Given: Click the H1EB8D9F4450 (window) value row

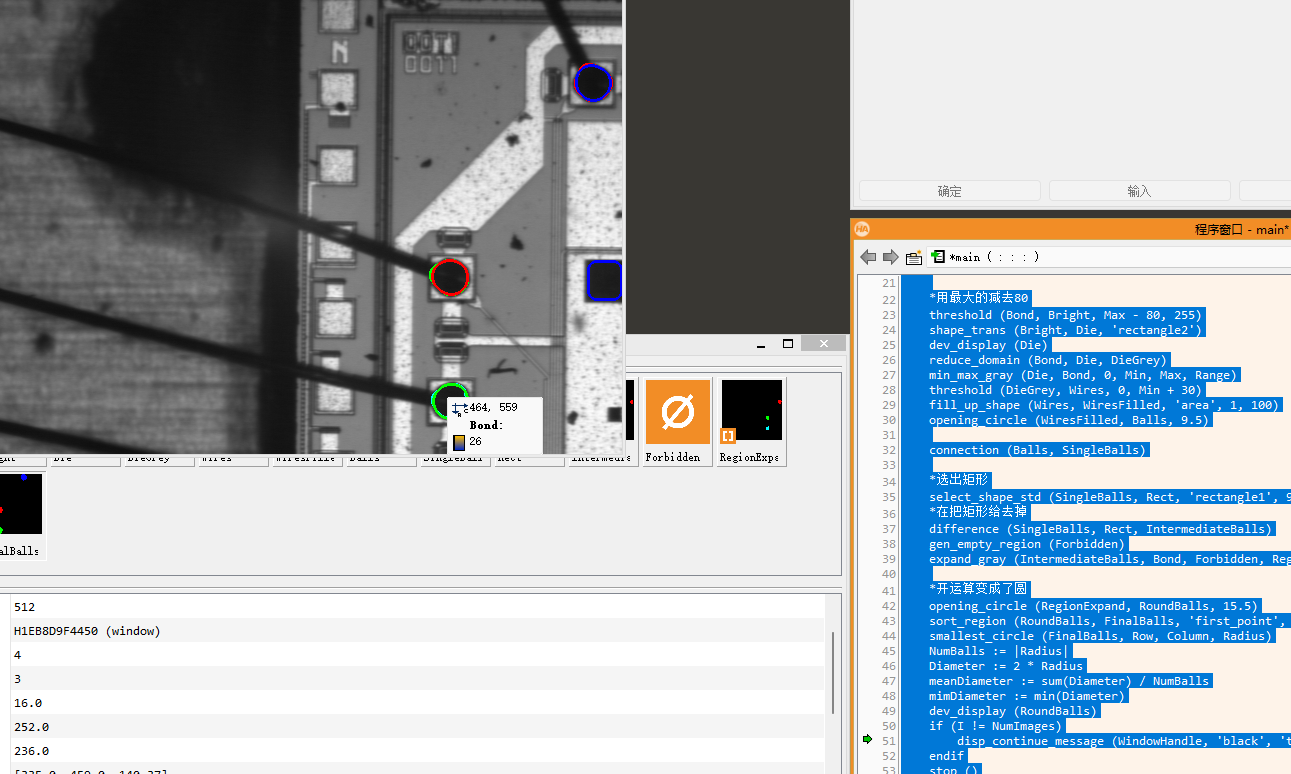Looking at the screenshot, I should tap(418, 631).
